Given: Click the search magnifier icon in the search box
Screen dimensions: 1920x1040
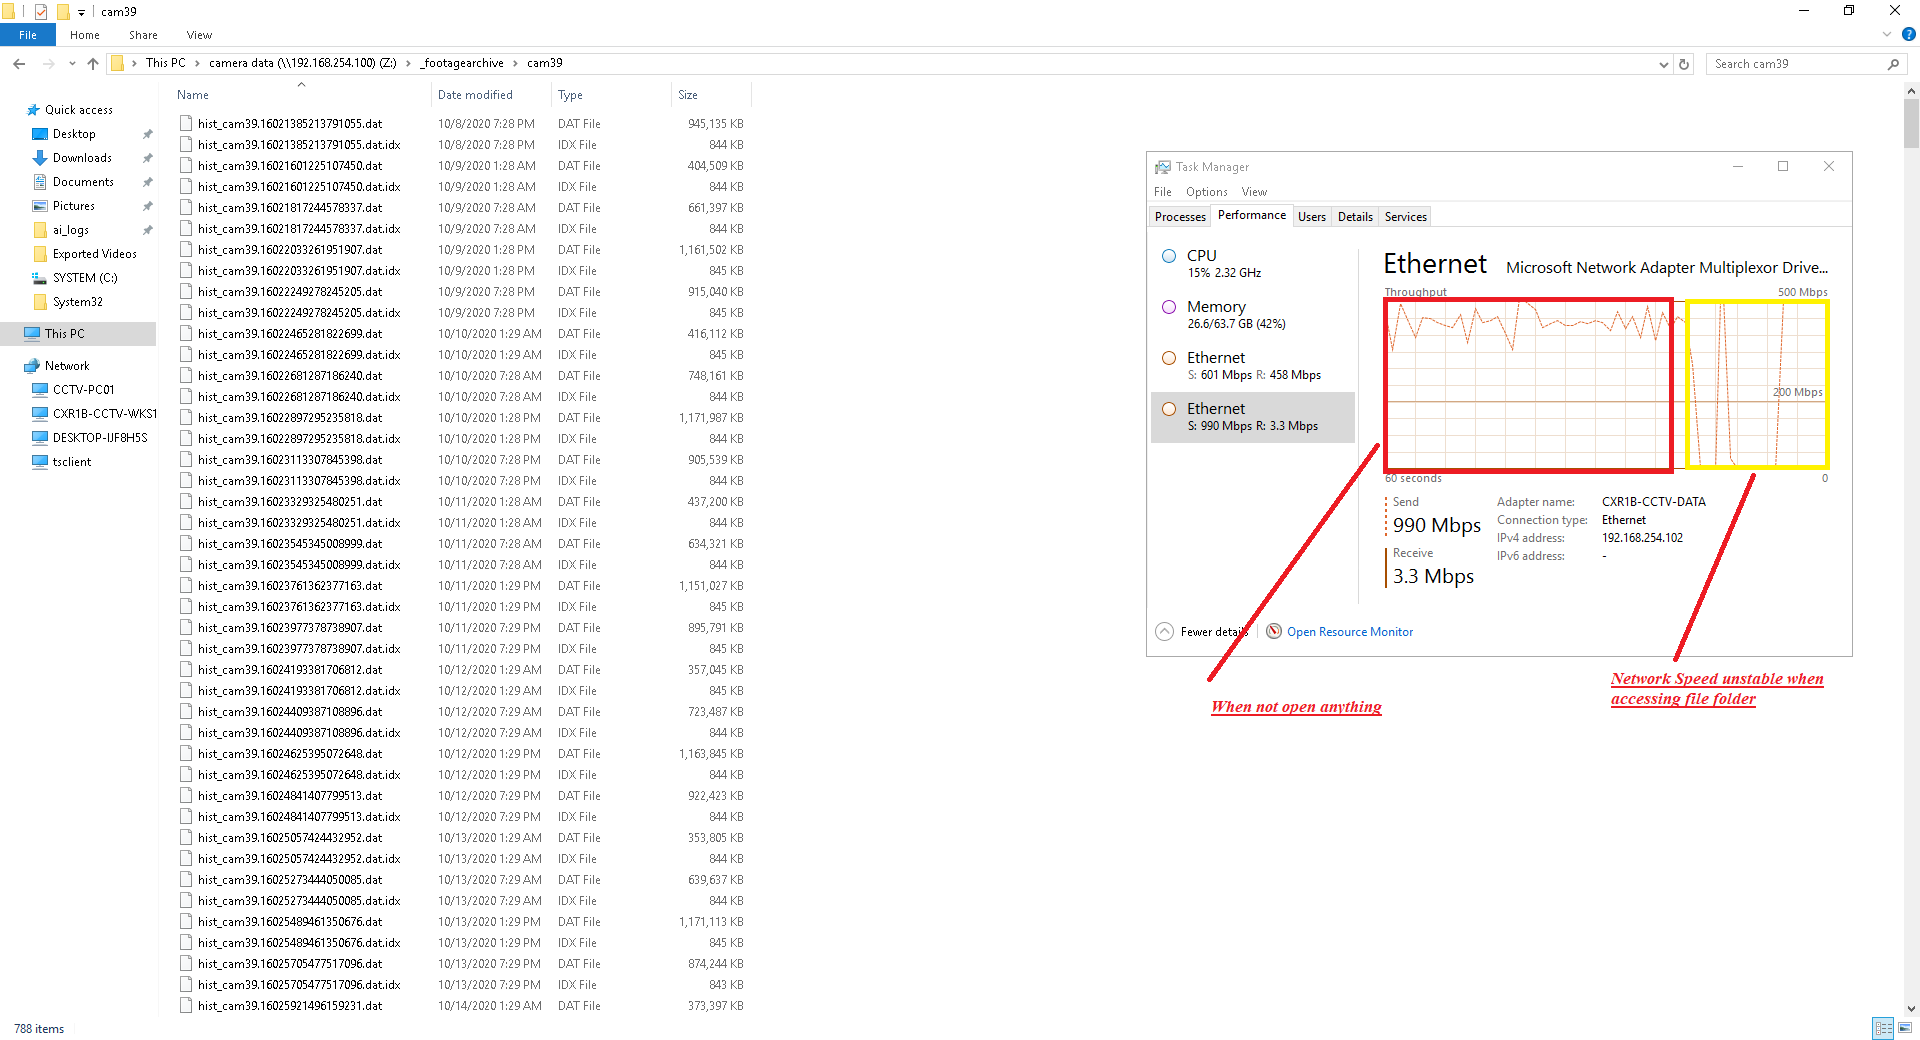Looking at the screenshot, I should 1894,63.
